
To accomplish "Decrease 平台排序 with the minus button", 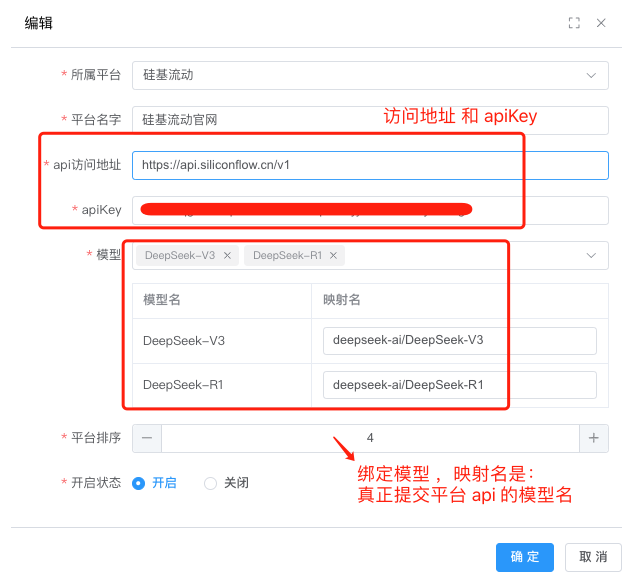I will tap(147, 438).
